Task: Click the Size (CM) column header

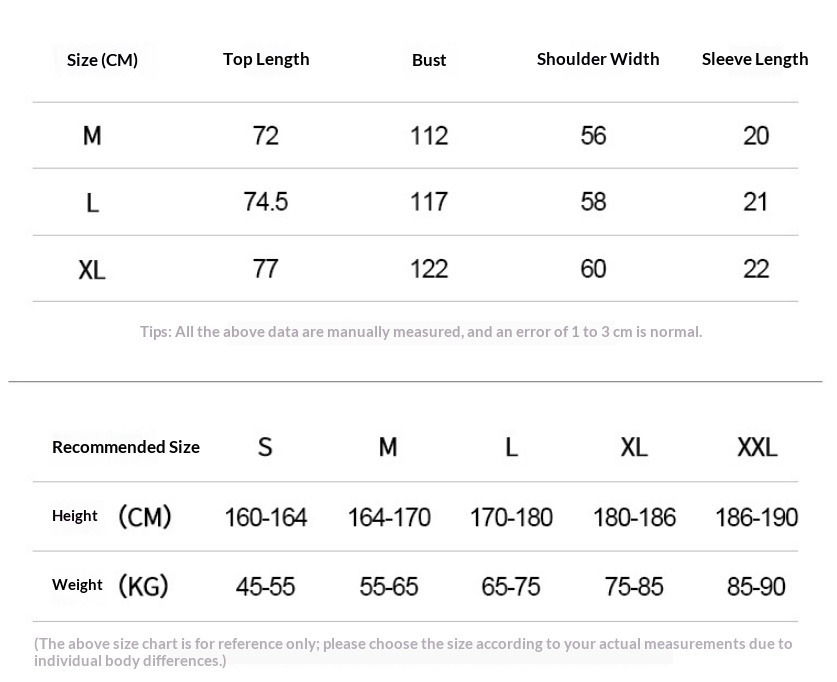Action: [102, 60]
